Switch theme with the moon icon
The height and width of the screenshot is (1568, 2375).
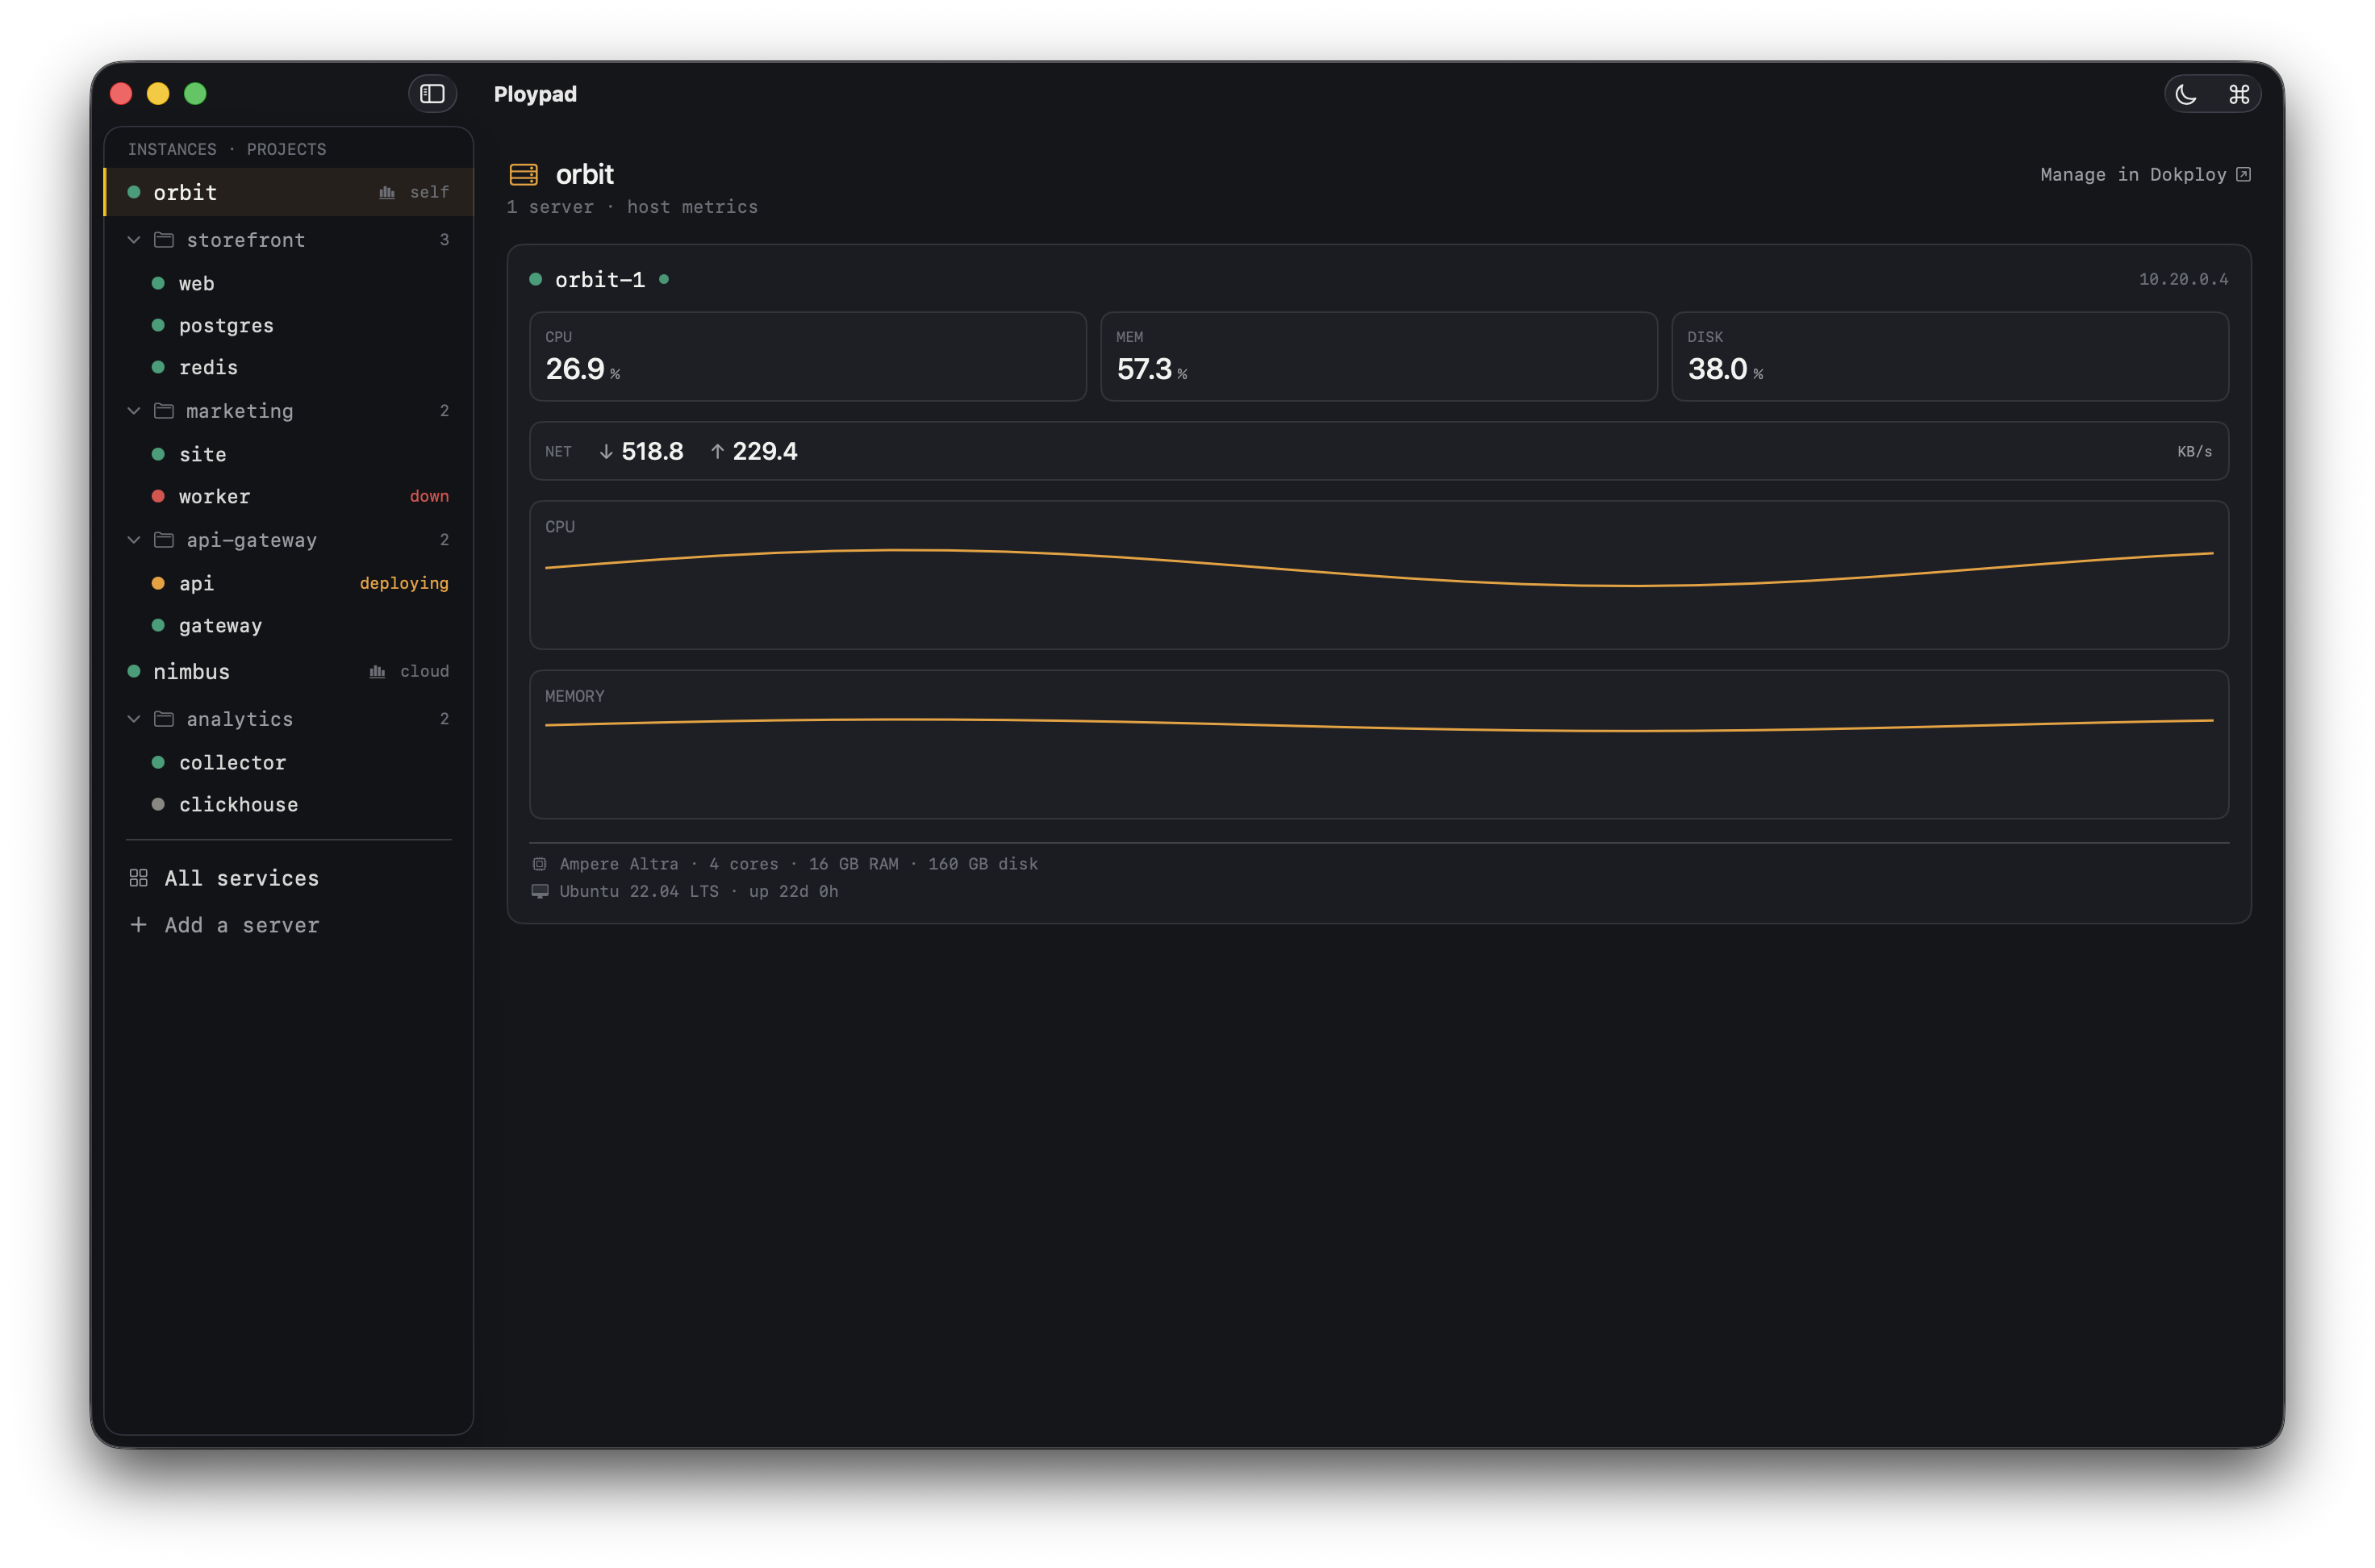coord(2185,94)
